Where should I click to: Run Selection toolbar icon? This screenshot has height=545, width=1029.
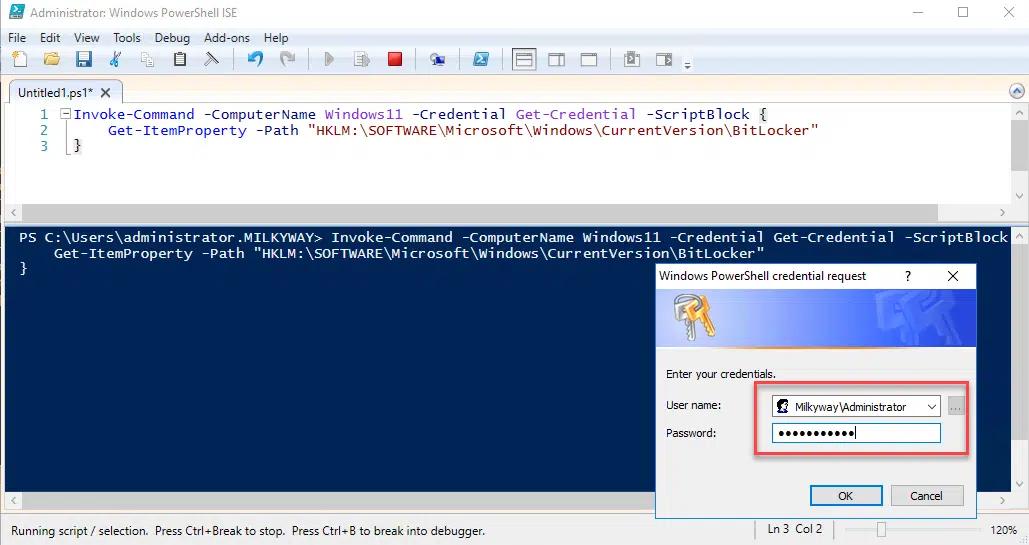click(362, 59)
